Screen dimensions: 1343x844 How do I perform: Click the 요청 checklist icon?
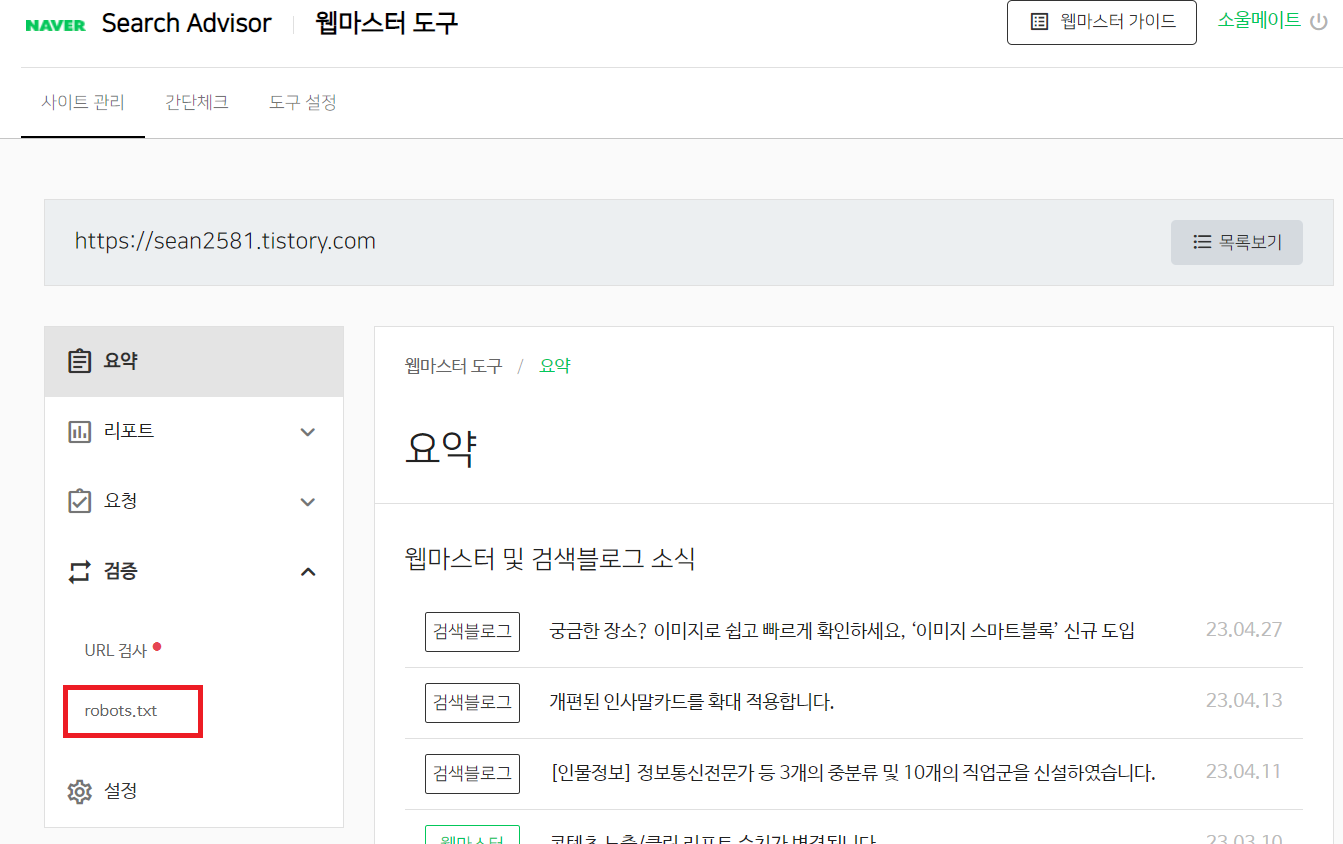(79, 501)
